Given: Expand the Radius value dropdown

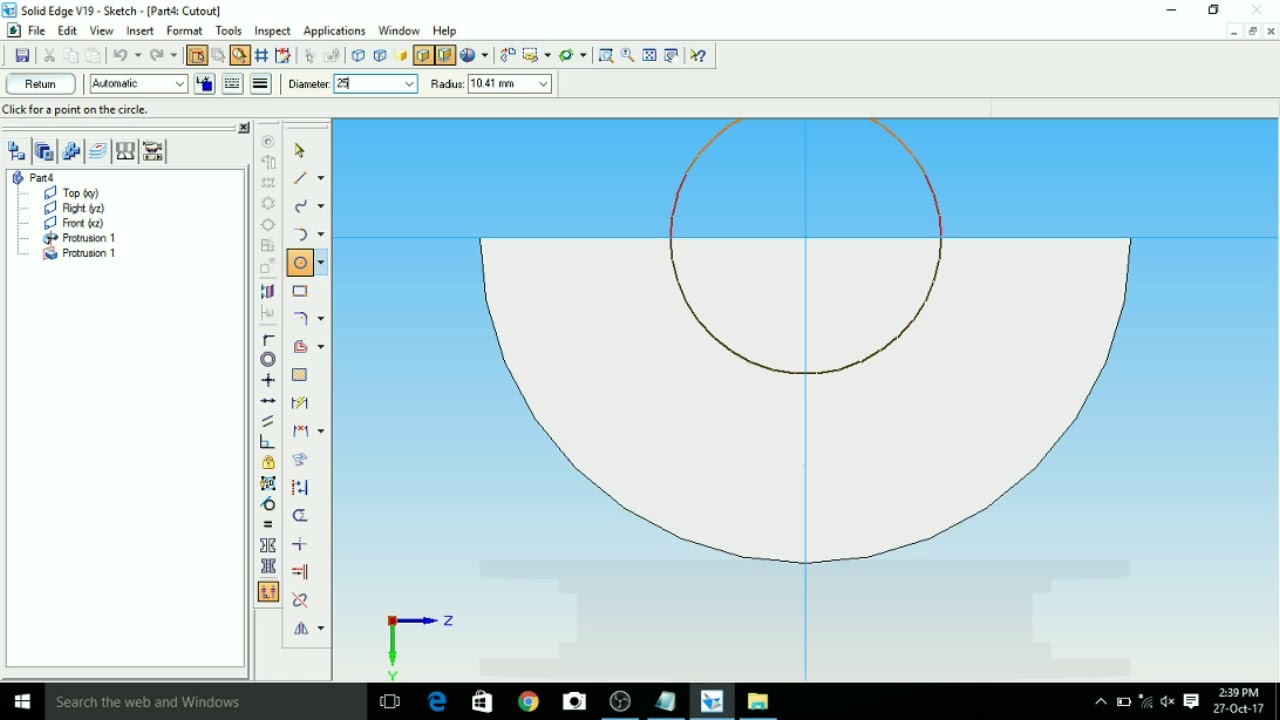Looking at the screenshot, I should point(543,84).
